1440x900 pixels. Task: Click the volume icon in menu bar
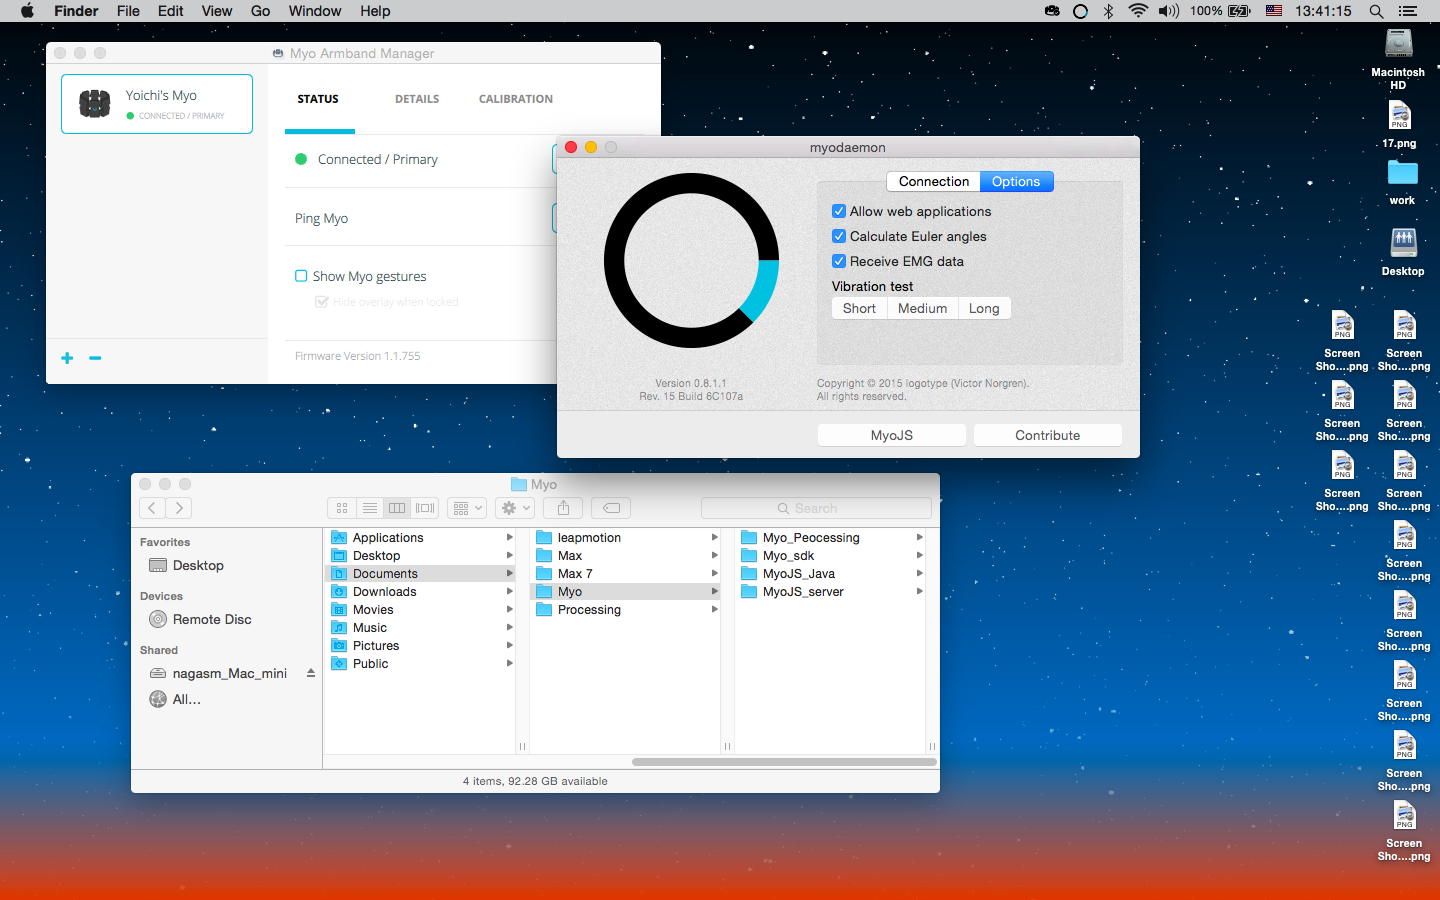coord(1168,11)
